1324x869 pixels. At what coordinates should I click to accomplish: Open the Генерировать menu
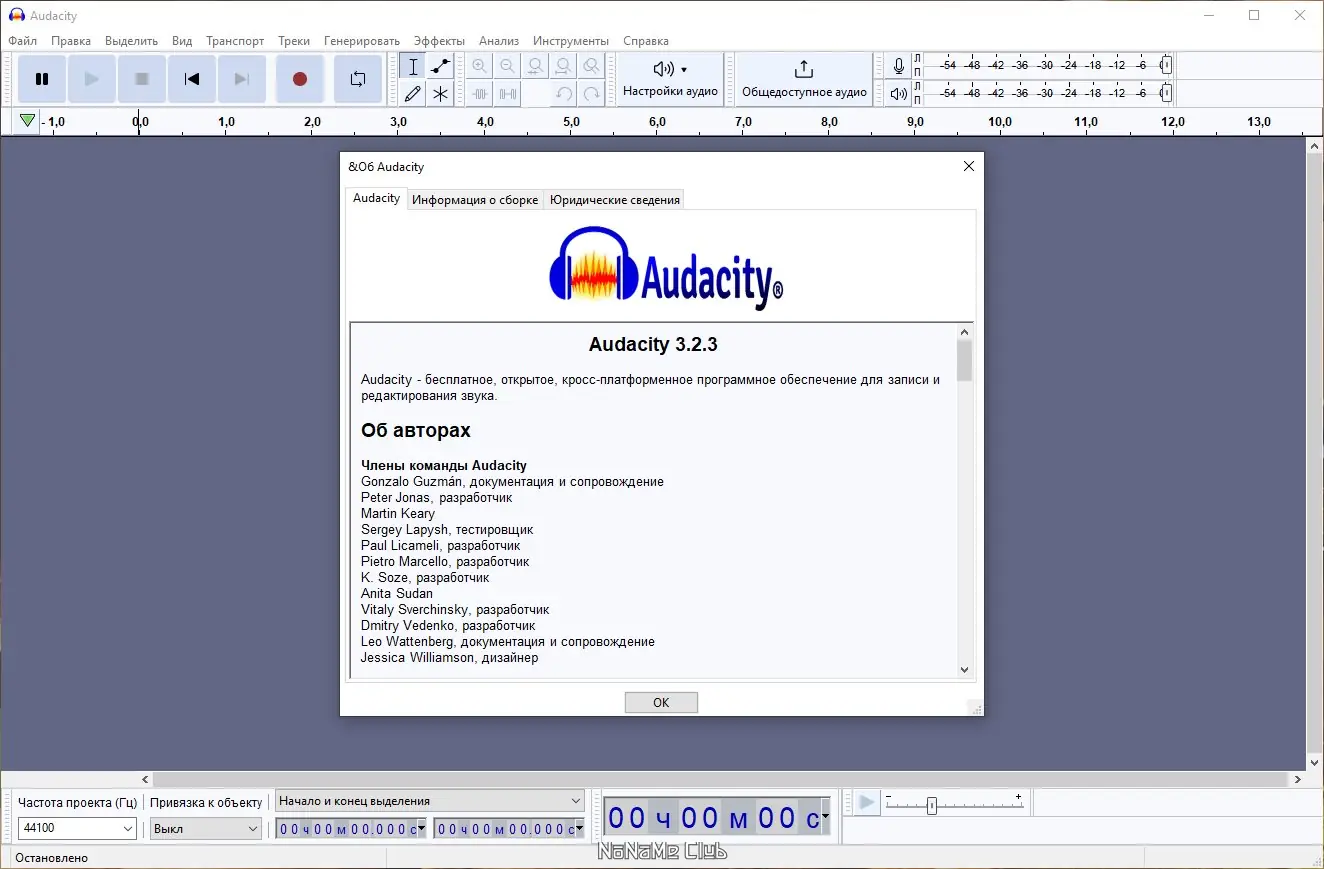(362, 41)
